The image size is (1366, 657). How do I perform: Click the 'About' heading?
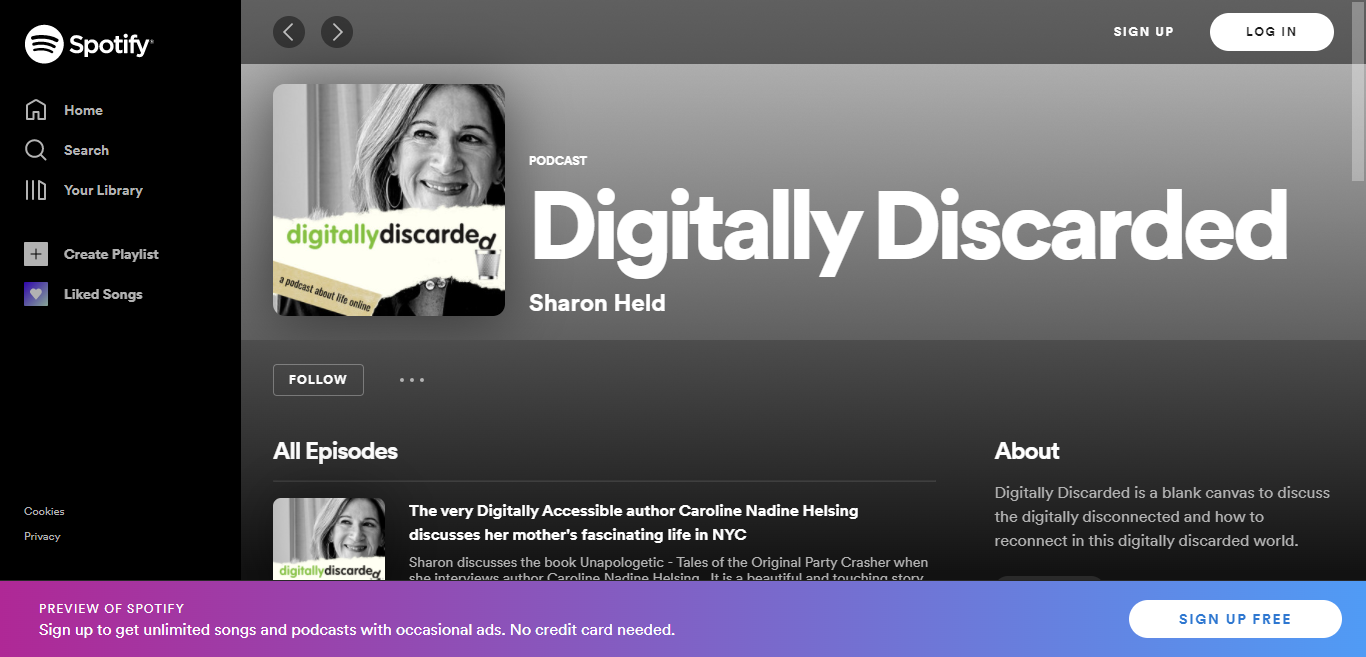coord(1027,451)
